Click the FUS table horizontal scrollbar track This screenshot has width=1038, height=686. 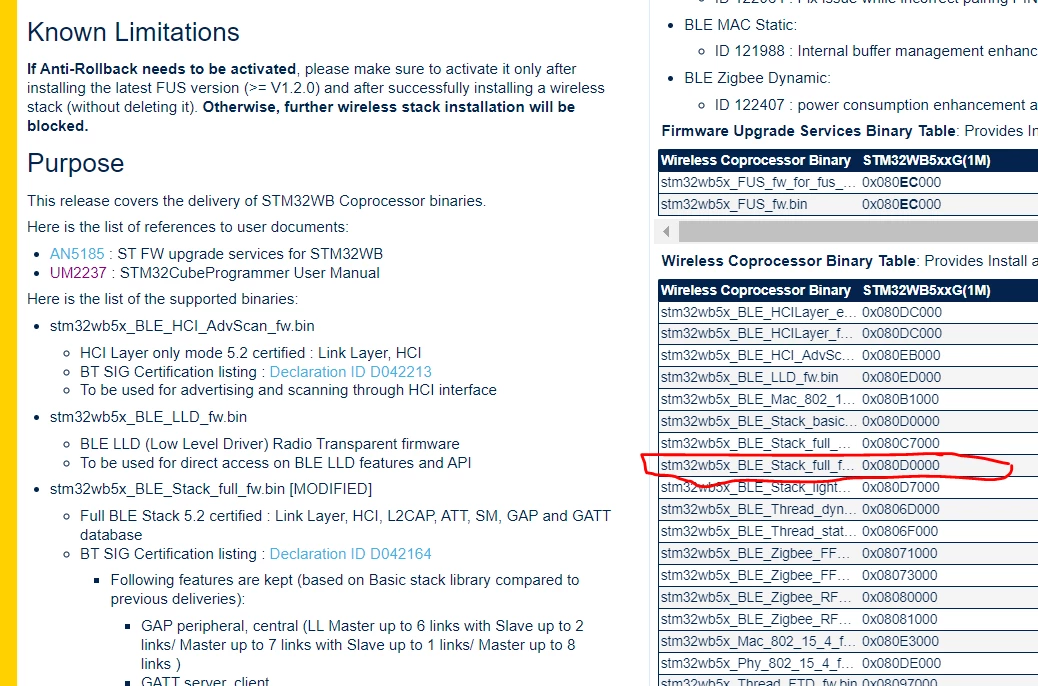(858, 231)
